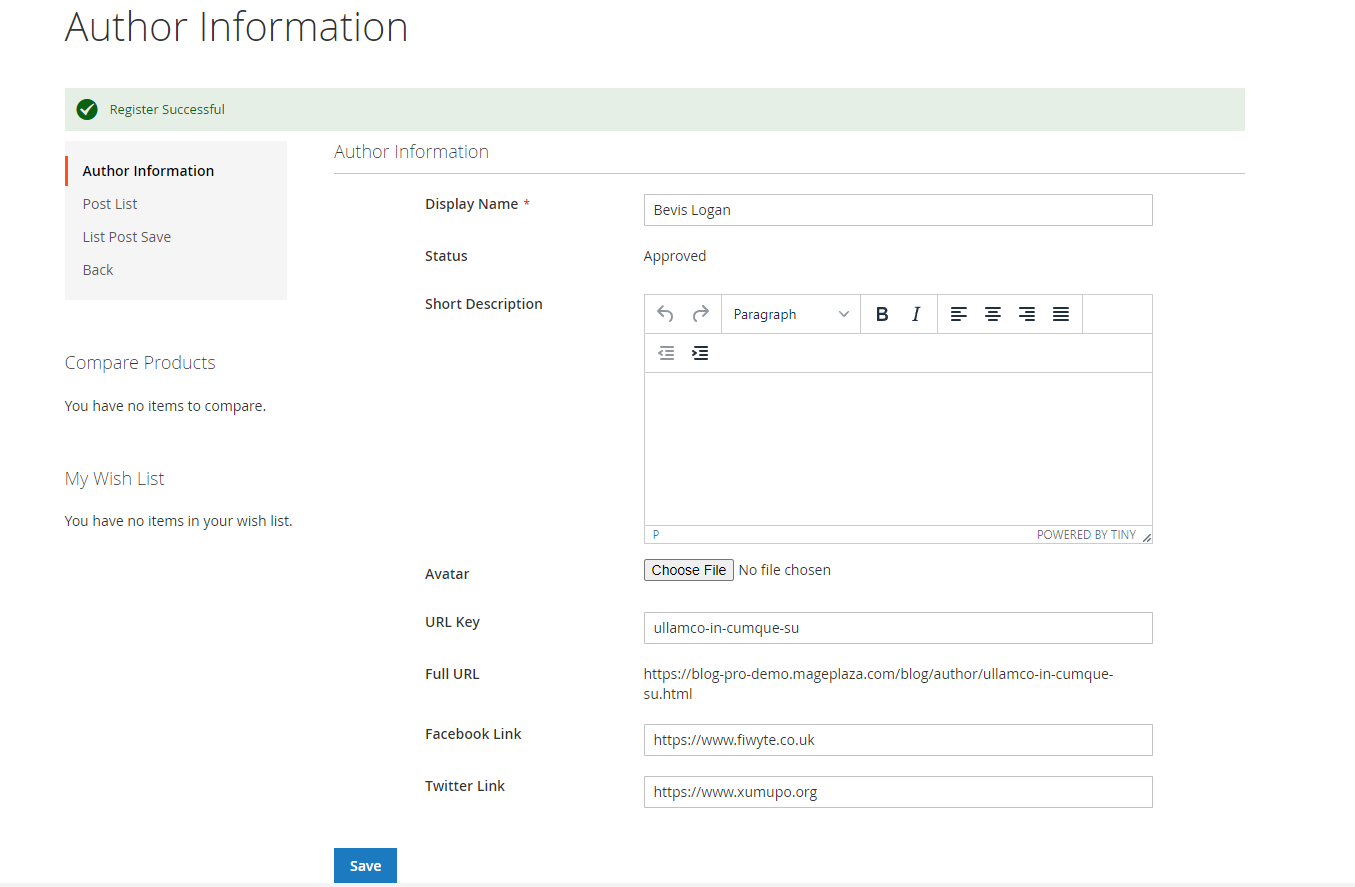
Task: Open Post List in the sidebar
Action: pos(110,204)
